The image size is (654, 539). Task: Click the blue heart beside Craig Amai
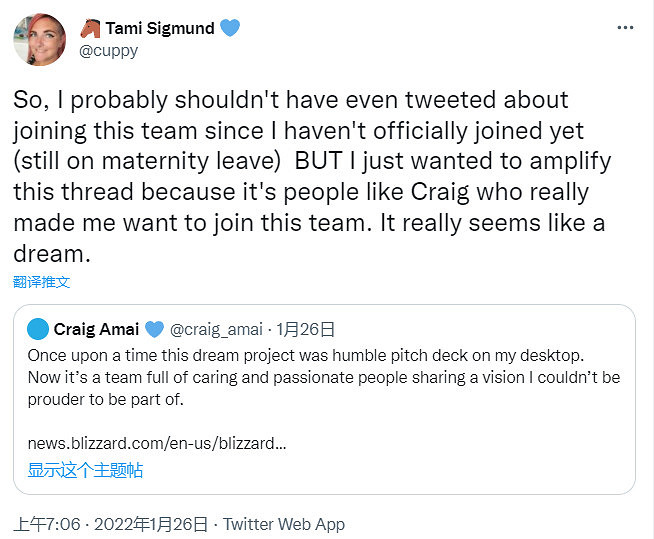(154, 329)
